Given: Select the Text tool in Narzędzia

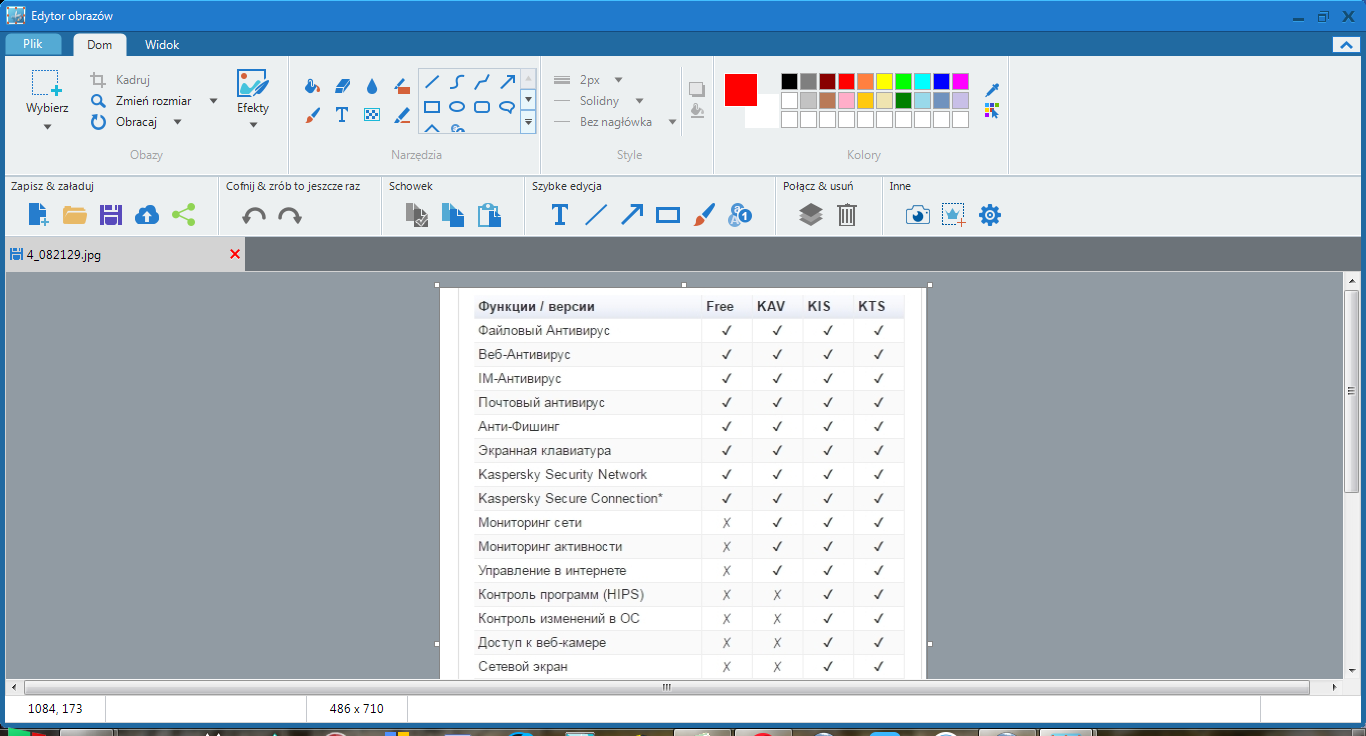Looking at the screenshot, I should (x=342, y=115).
